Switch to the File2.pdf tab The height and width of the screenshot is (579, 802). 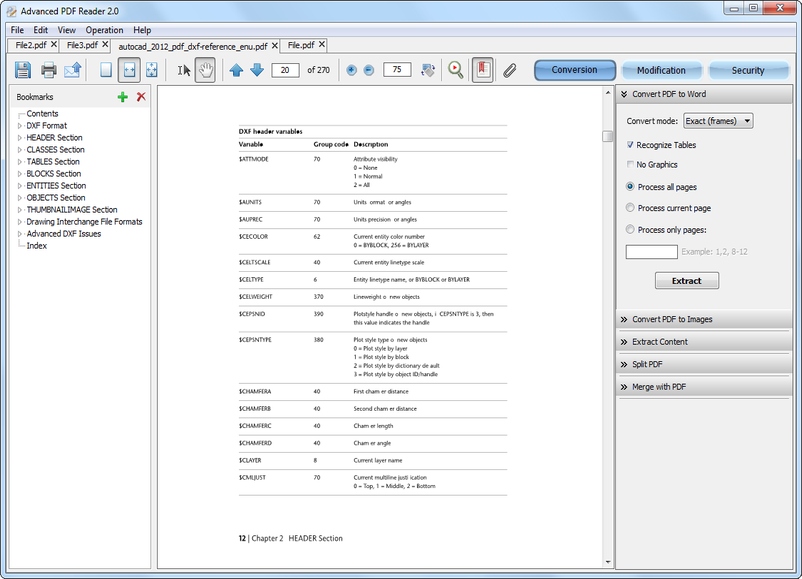coord(31,45)
